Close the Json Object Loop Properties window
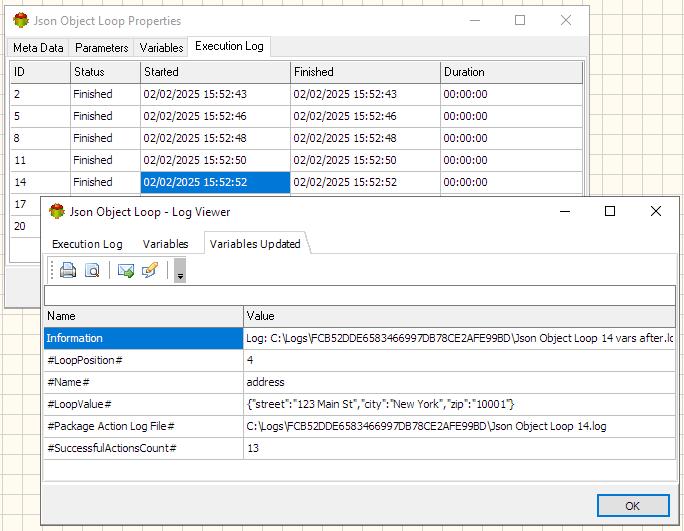 point(566,20)
